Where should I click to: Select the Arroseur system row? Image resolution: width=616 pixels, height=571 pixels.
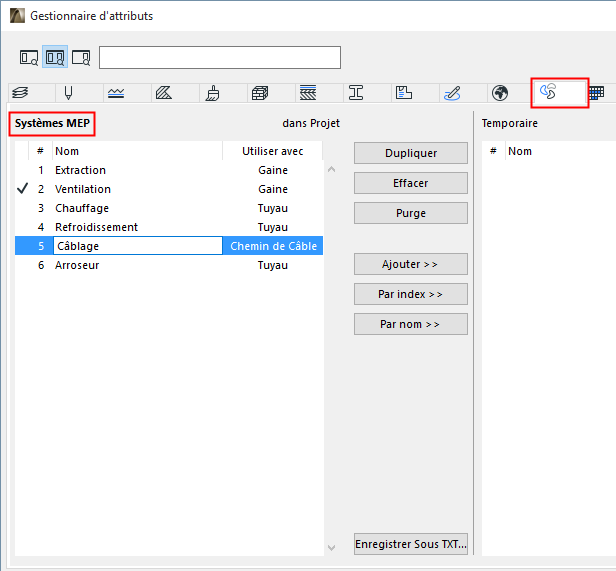tap(169, 265)
